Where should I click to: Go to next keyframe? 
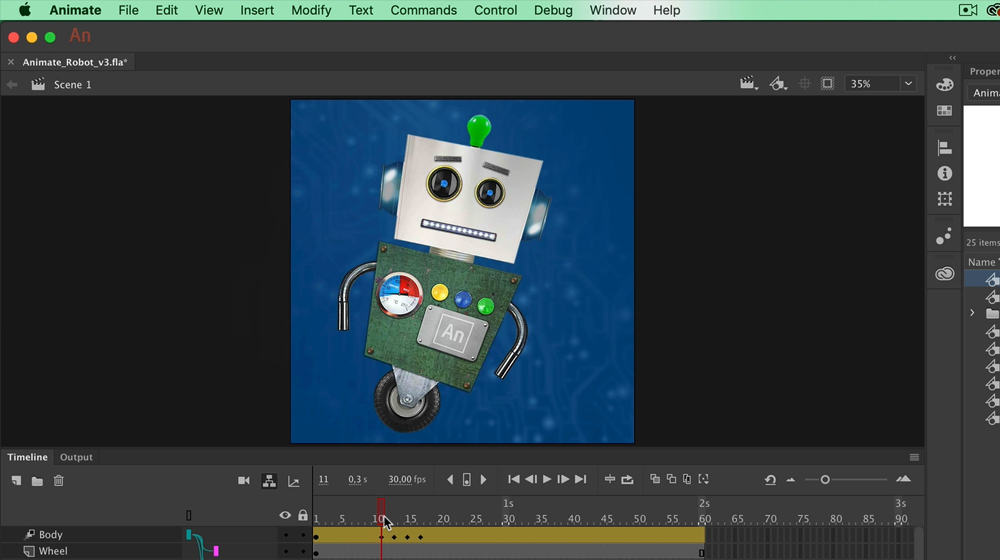point(483,480)
